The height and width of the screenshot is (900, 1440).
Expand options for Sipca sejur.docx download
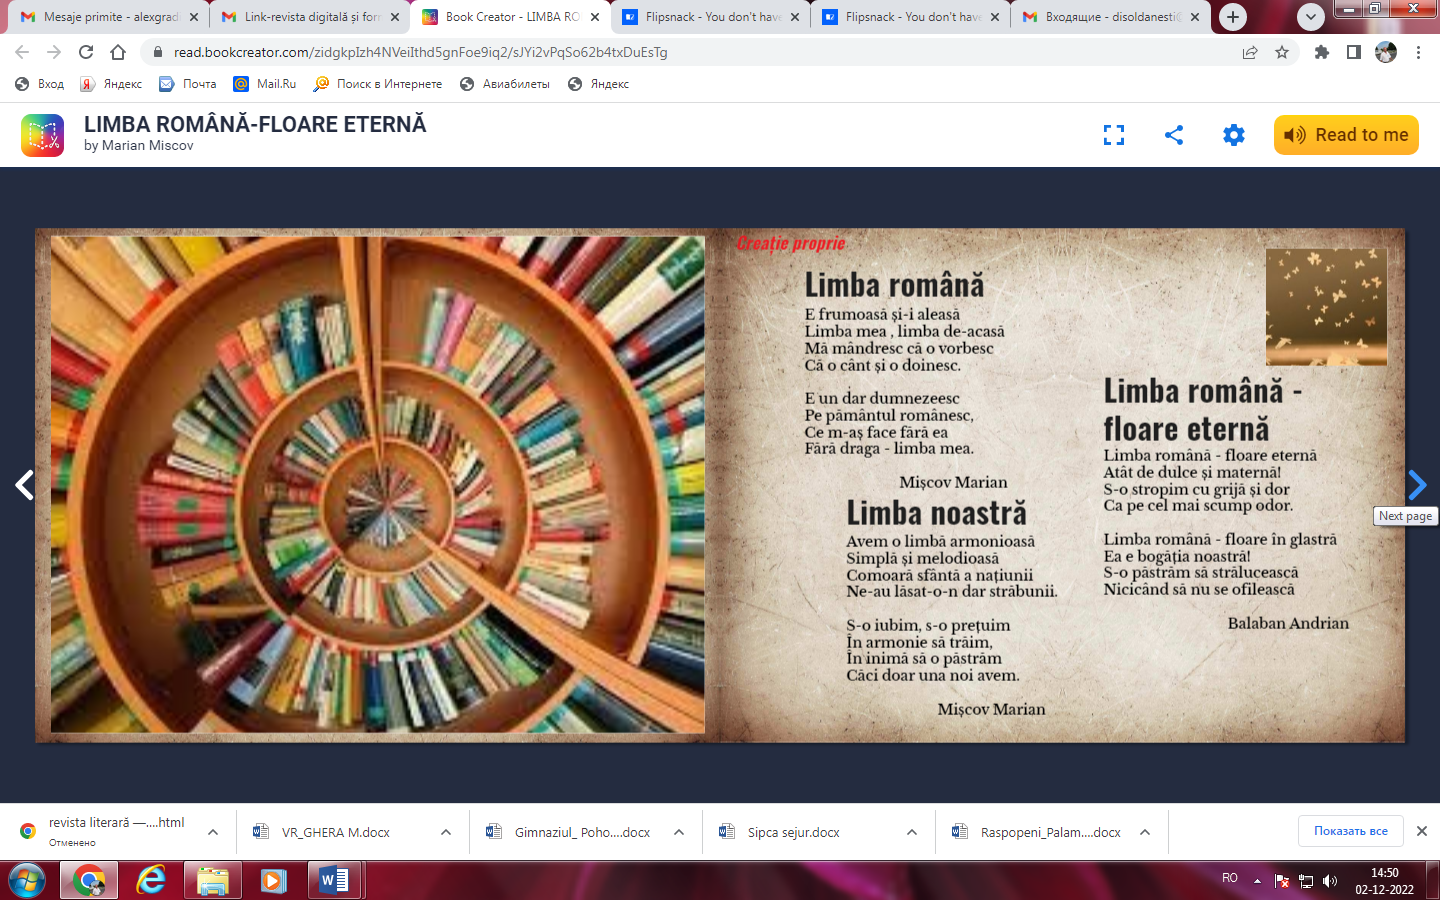pos(912,832)
